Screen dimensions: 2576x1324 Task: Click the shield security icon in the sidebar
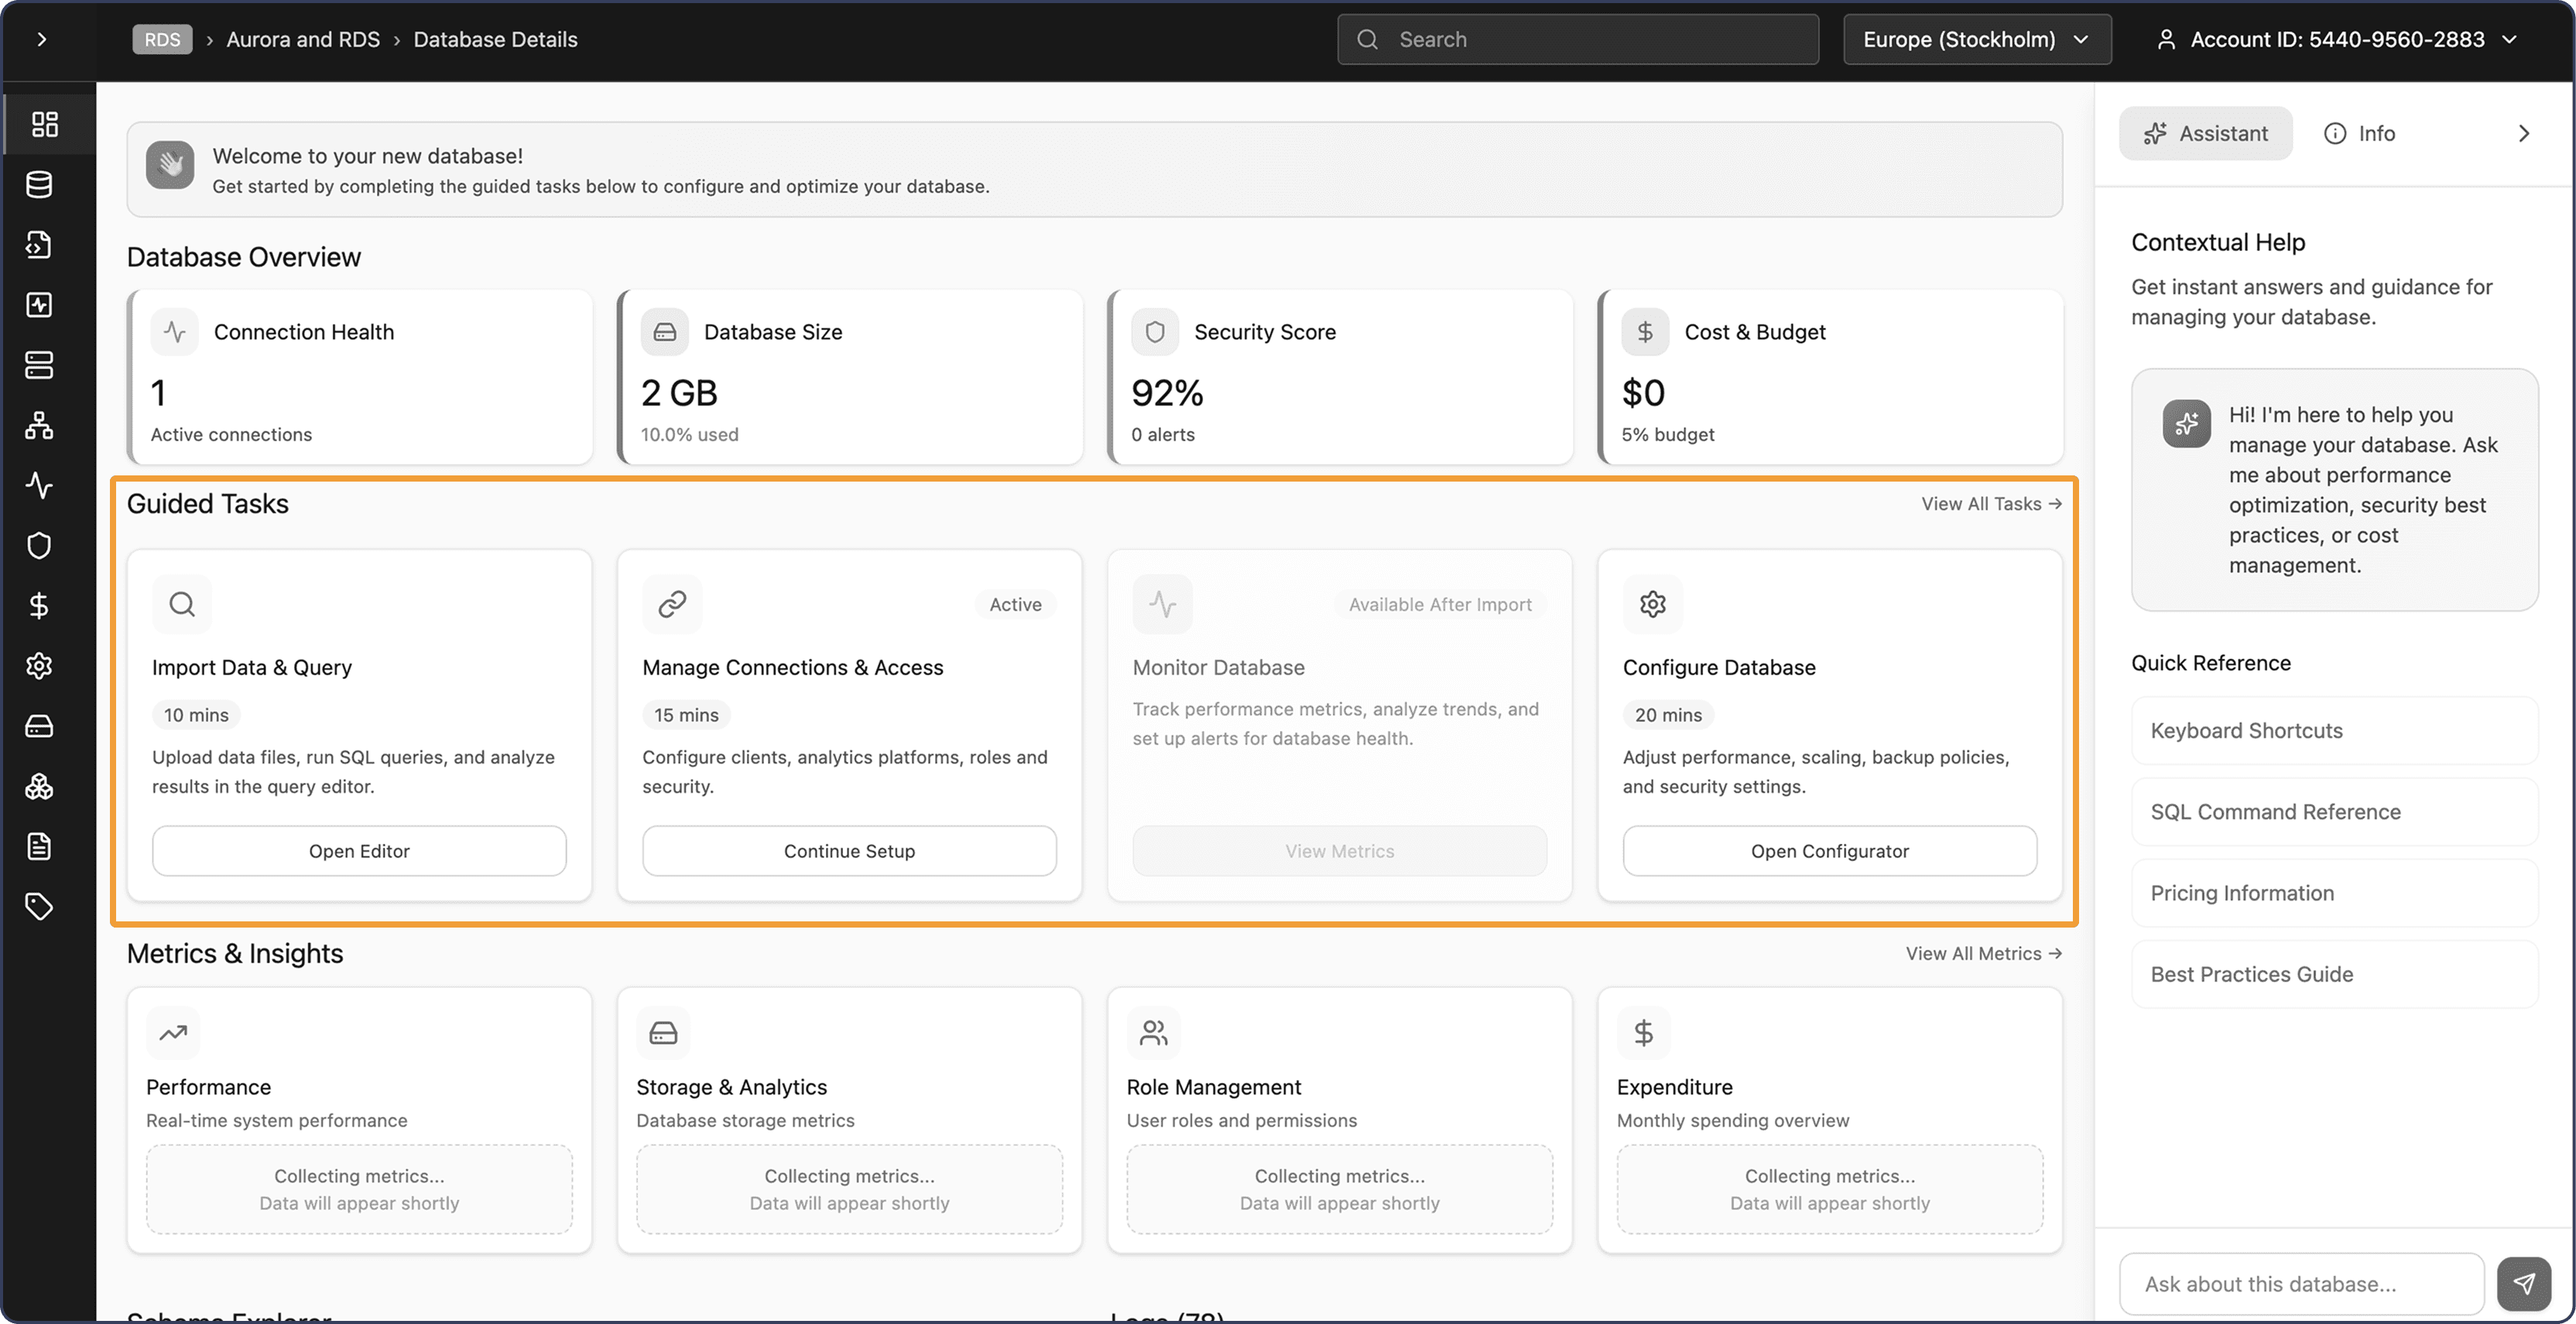point(39,546)
